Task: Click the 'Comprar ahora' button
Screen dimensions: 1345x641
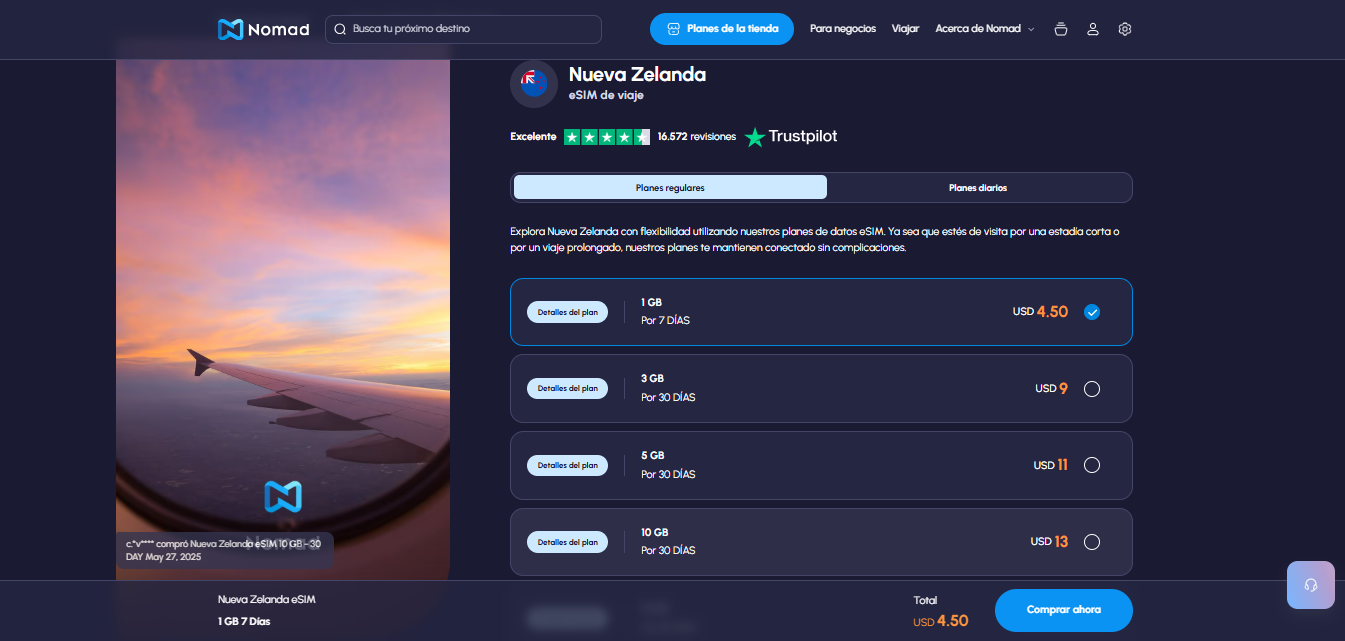Action: pos(1063,610)
